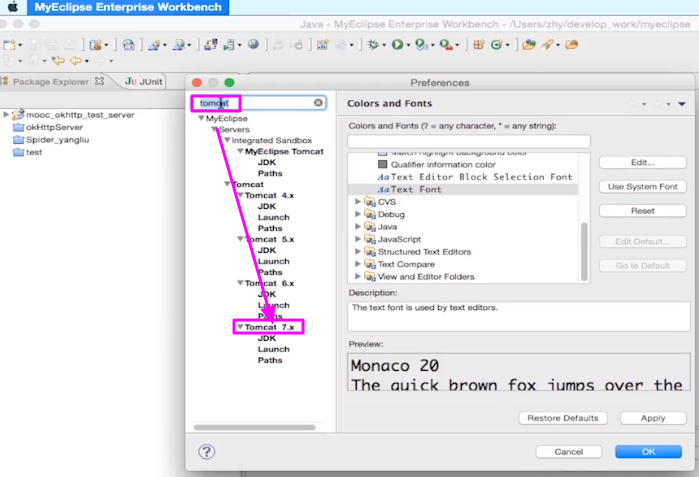
Task: Close the Package Explorer view X icon
Action: pyautogui.click(x=100, y=81)
